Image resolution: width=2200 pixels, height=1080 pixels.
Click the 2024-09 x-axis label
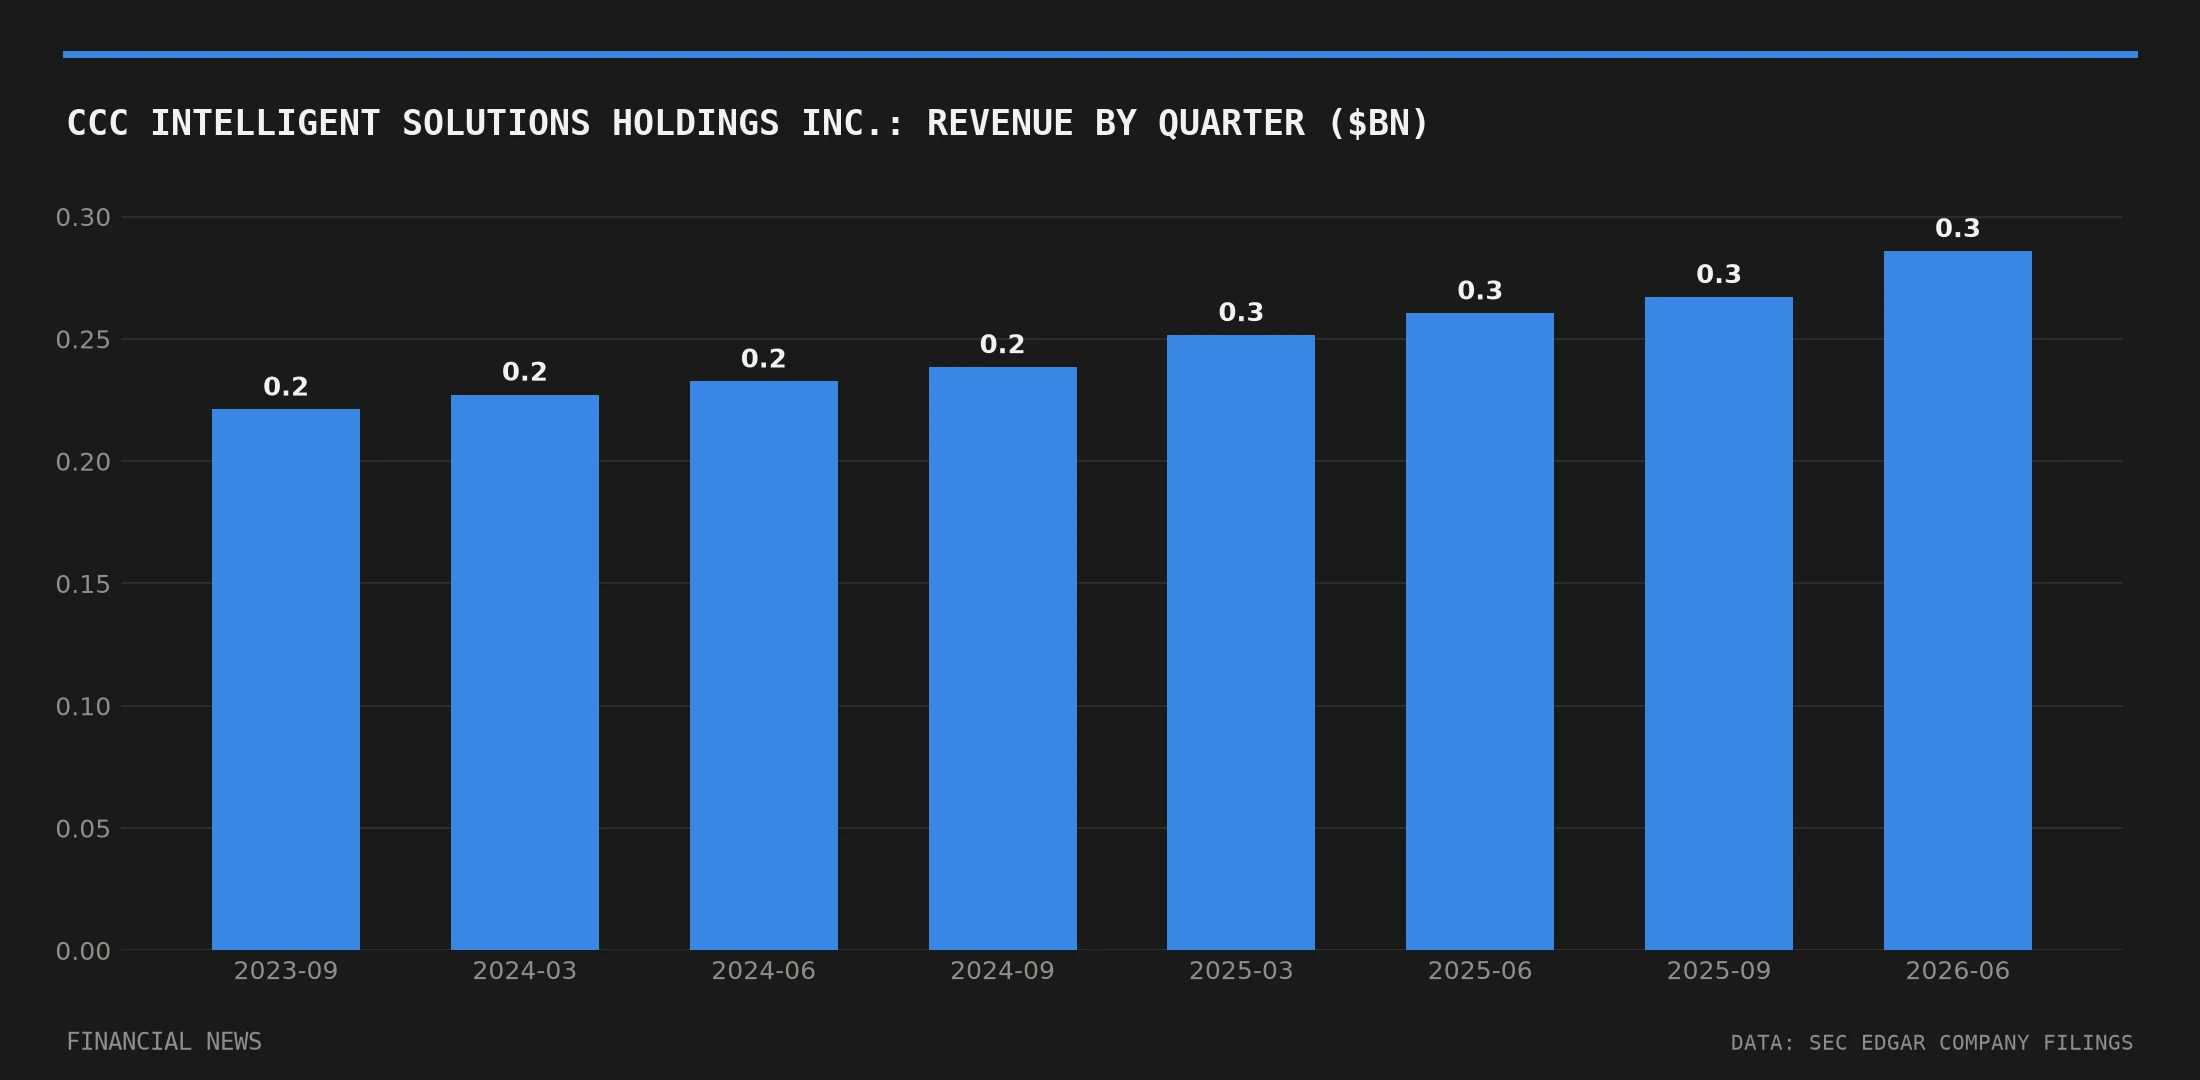pyautogui.click(x=1003, y=971)
